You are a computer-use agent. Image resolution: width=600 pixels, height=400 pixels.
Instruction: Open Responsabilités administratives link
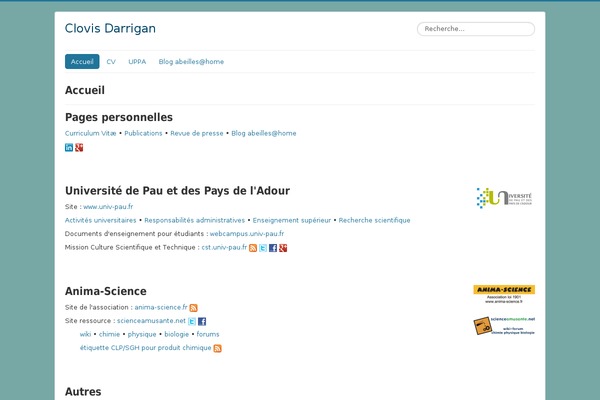(x=194, y=220)
